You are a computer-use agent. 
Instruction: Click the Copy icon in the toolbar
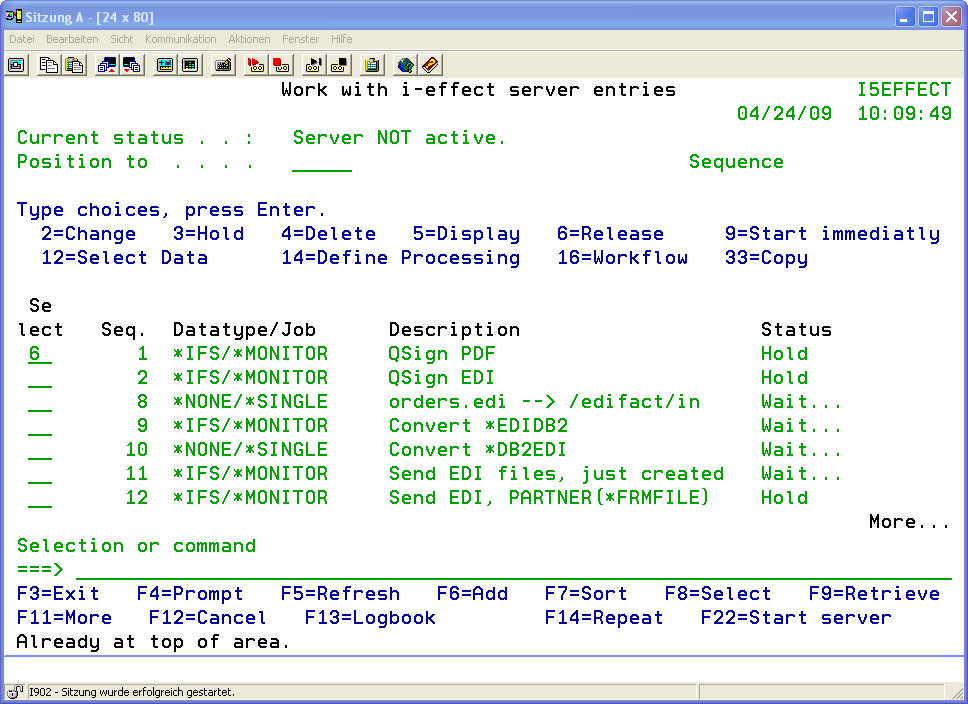pos(49,65)
